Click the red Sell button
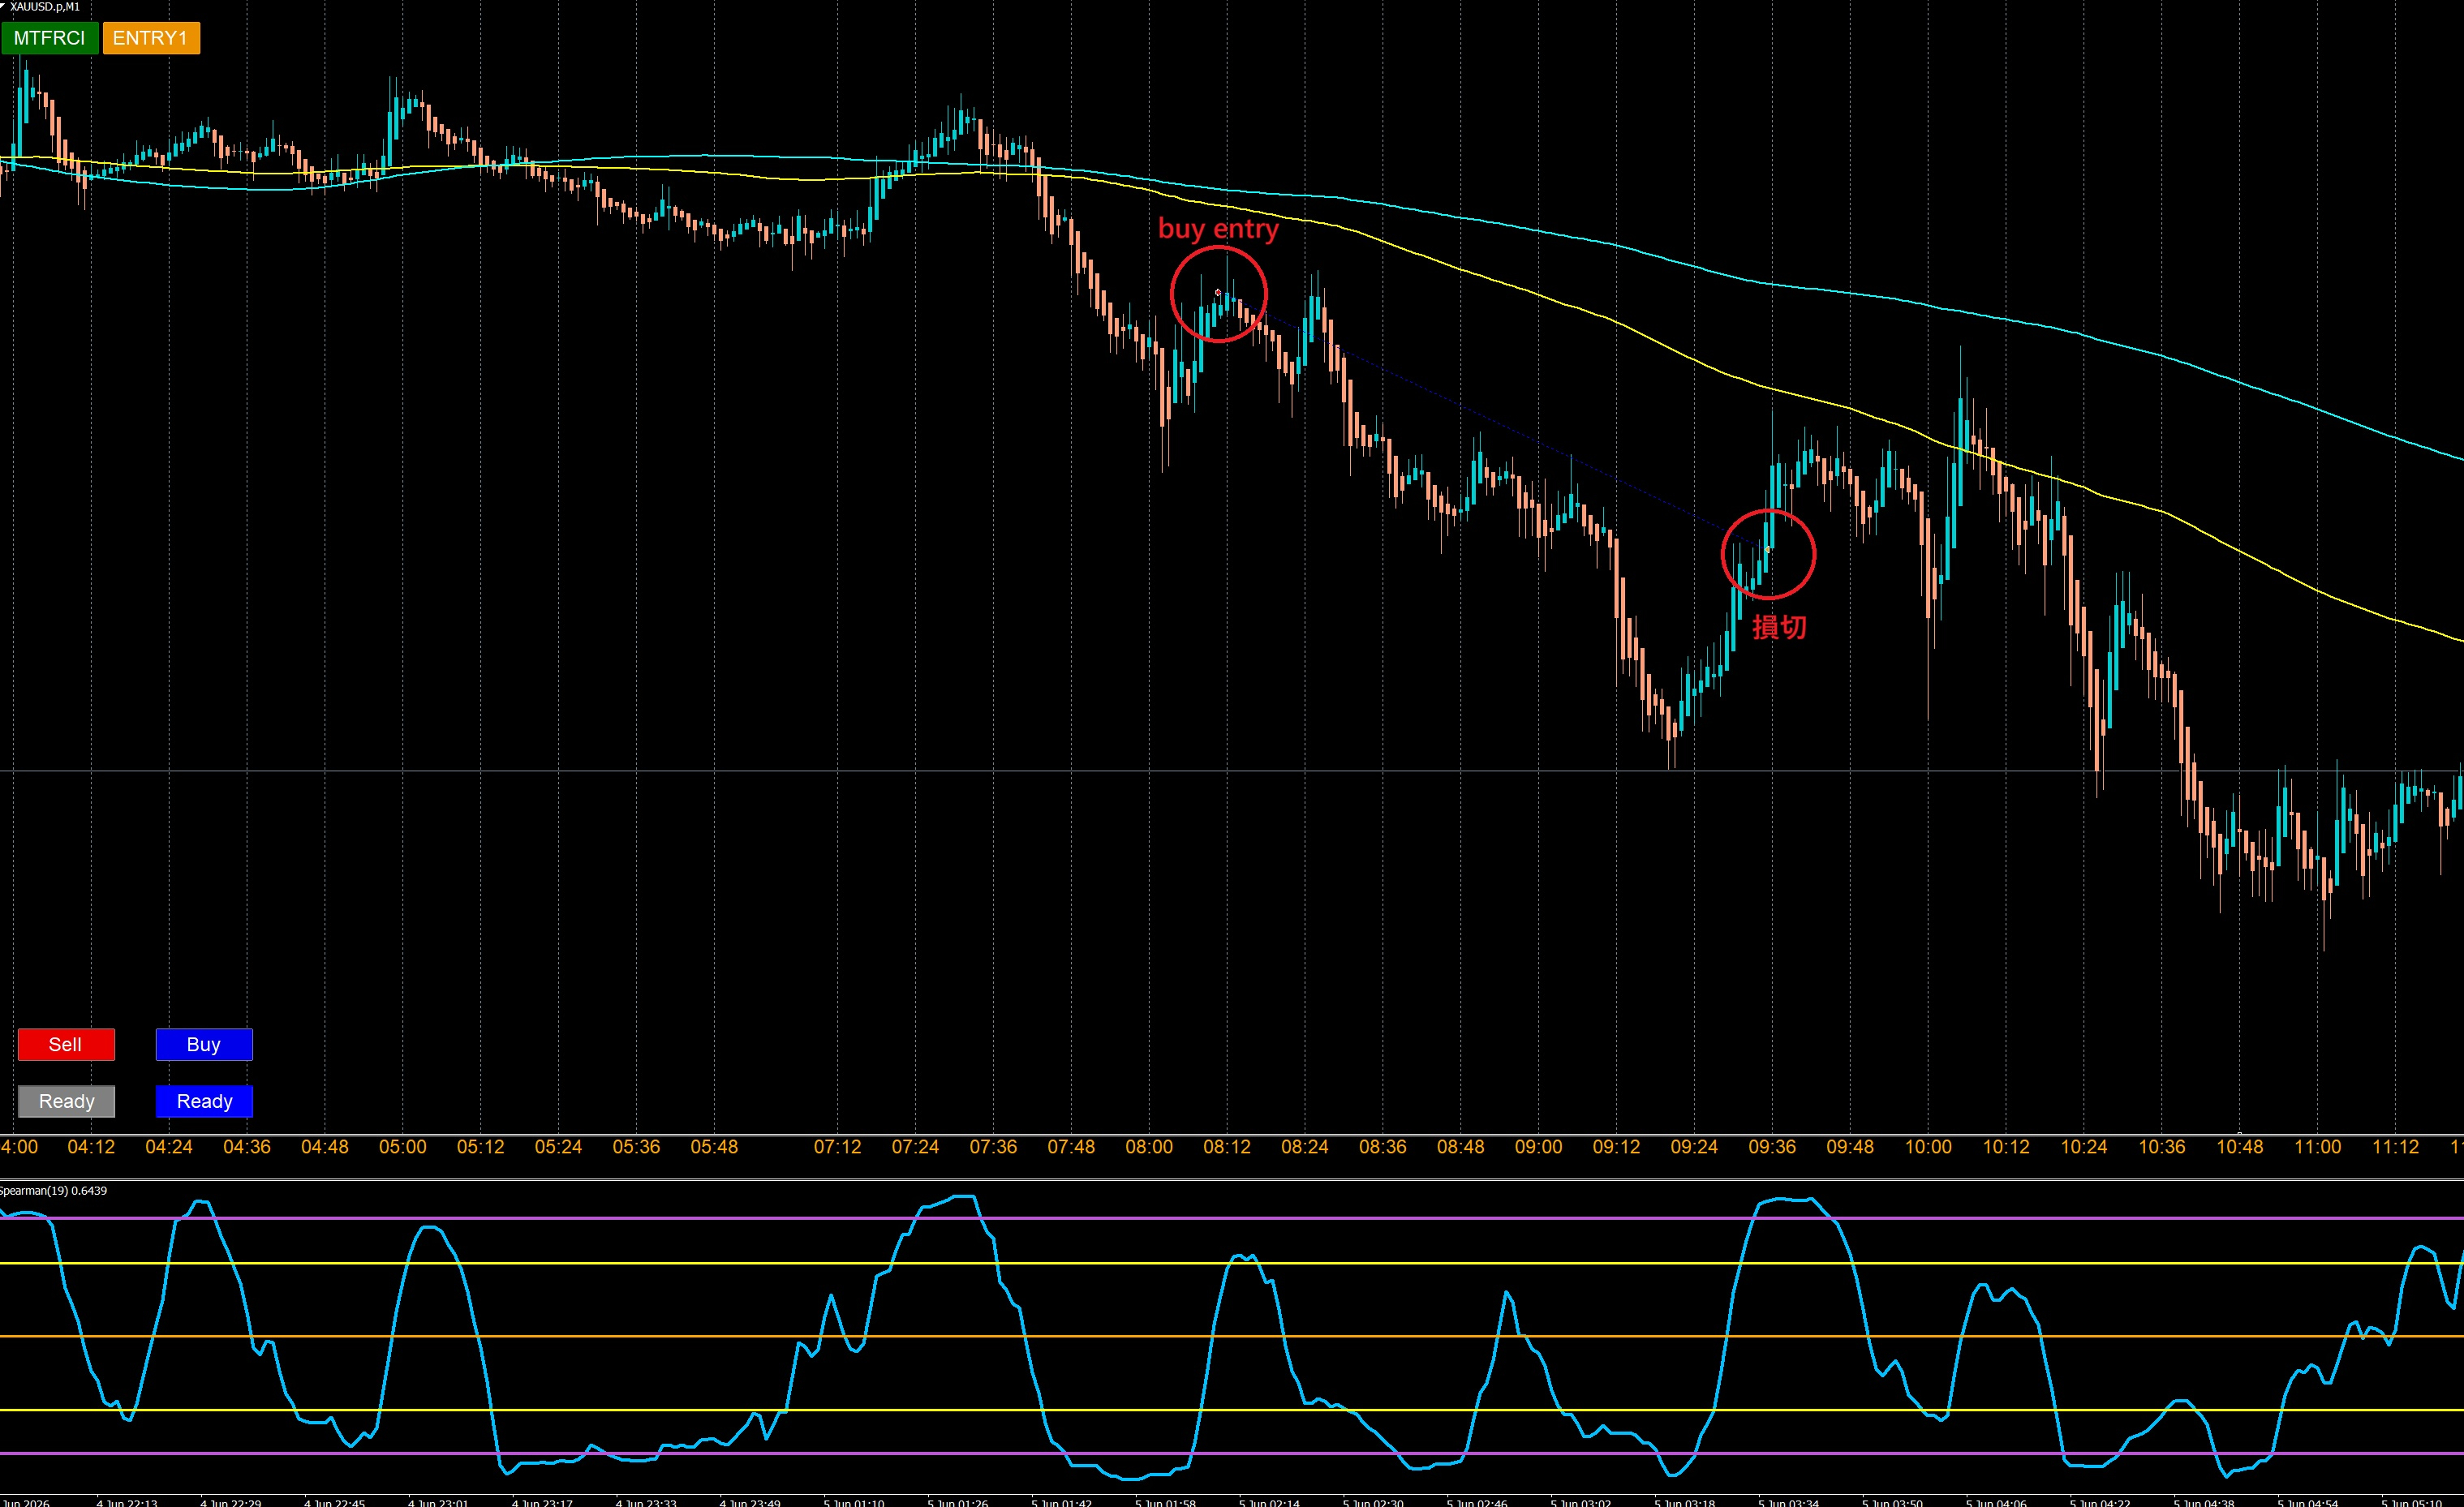2464x1507 pixels. 66,1044
